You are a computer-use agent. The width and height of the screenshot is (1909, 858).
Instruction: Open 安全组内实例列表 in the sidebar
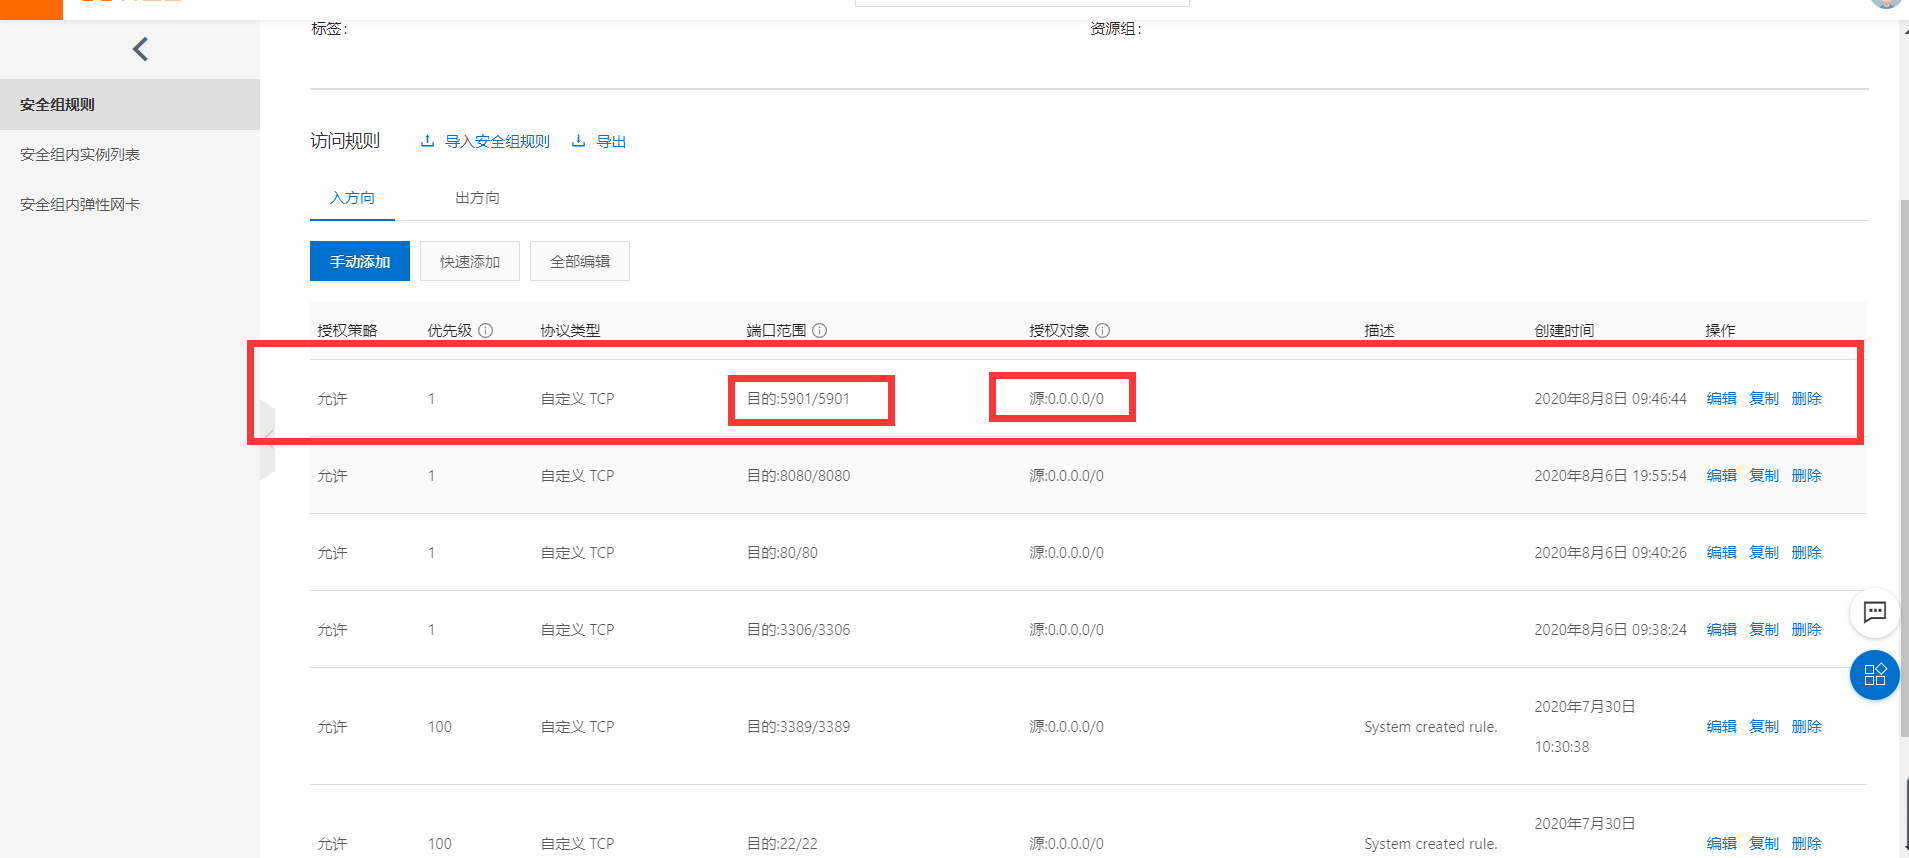coord(130,154)
